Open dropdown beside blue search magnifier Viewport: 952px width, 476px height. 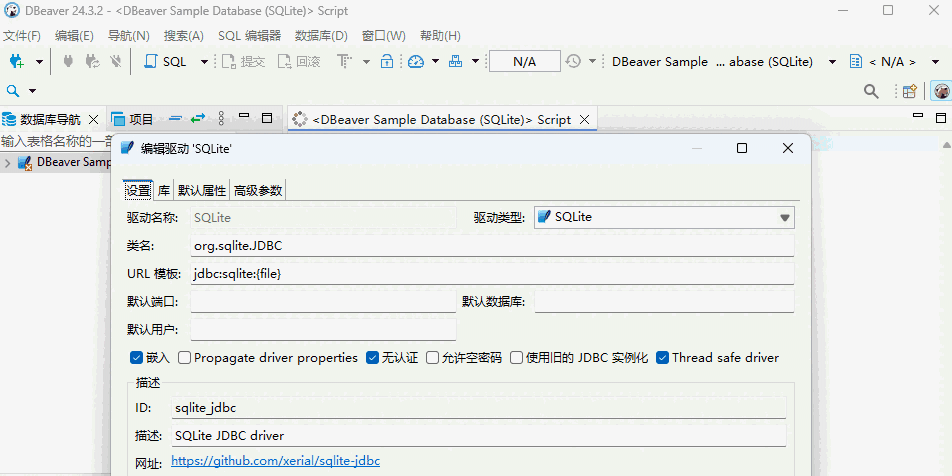(x=33, y=91)
